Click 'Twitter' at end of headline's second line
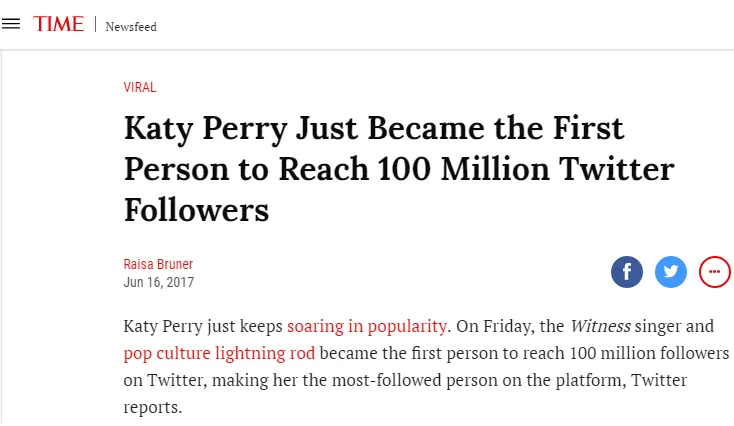 coord(617,169)
